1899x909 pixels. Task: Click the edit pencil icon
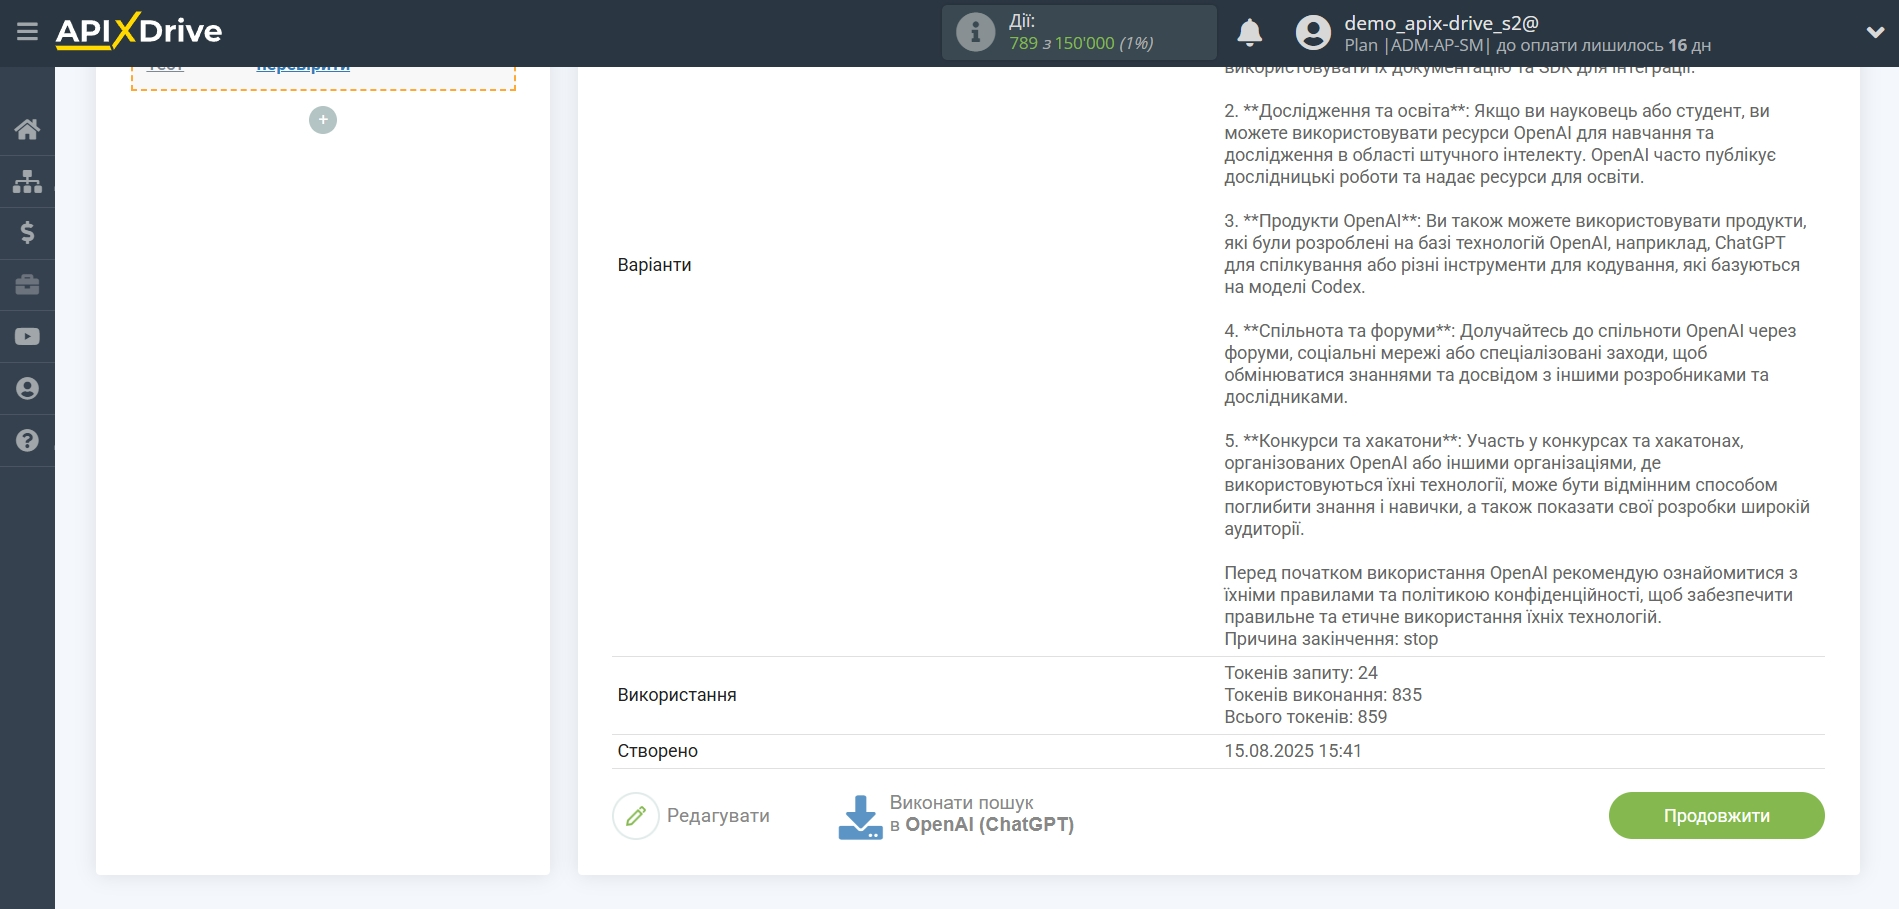tap(636, 816)
